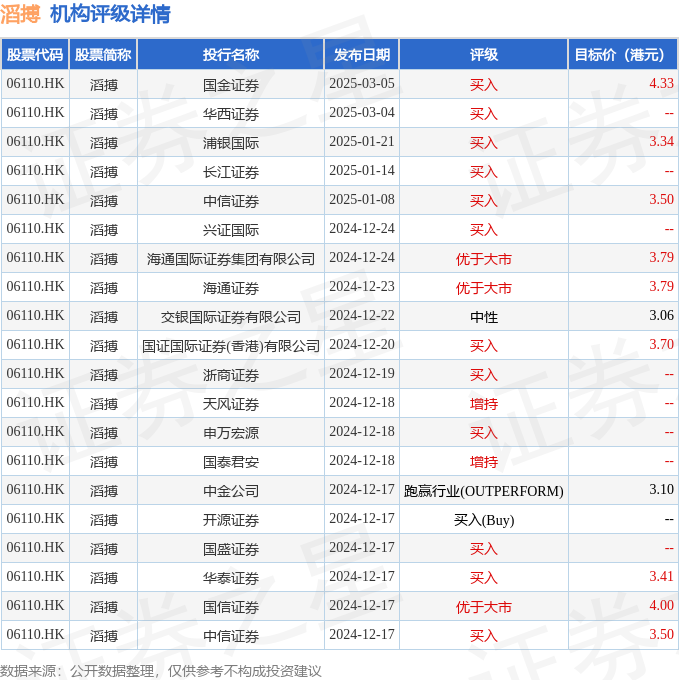This screenshot has width=679, height=680.
Task: Click the 股票简称 column header
Action: coord(103,55)
